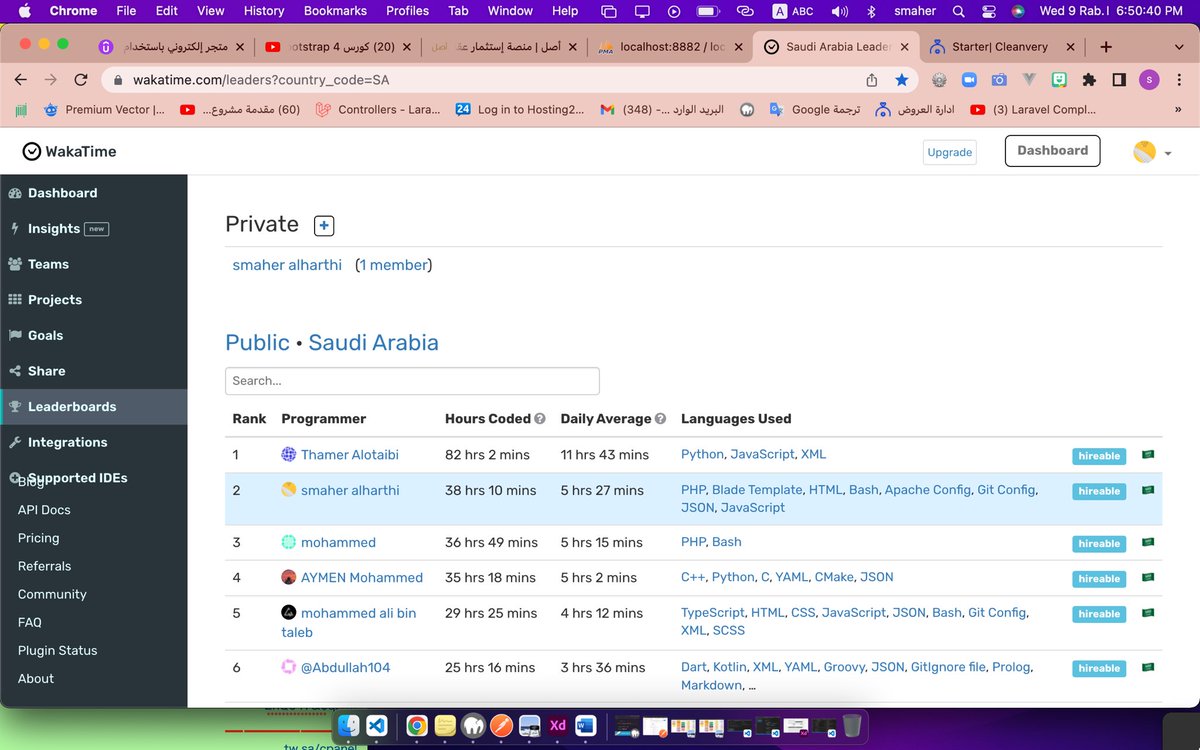Open Control Center in the menu bar
This screenshot has width=1200, height=750.
(988, 11)
